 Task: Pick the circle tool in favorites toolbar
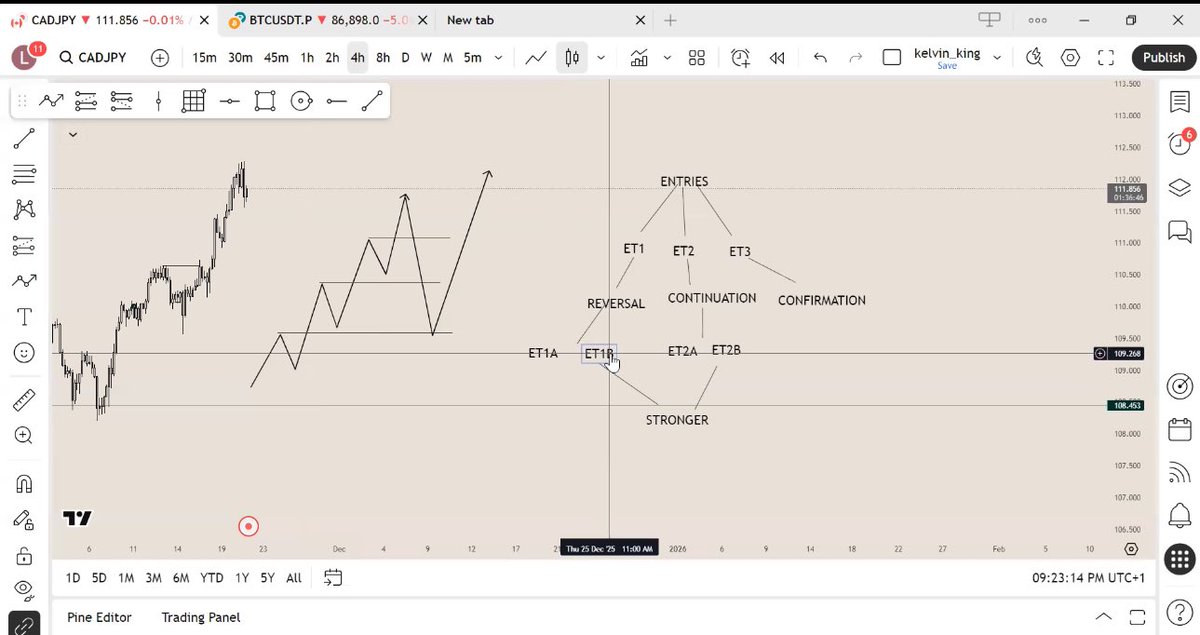click(300, 100)
